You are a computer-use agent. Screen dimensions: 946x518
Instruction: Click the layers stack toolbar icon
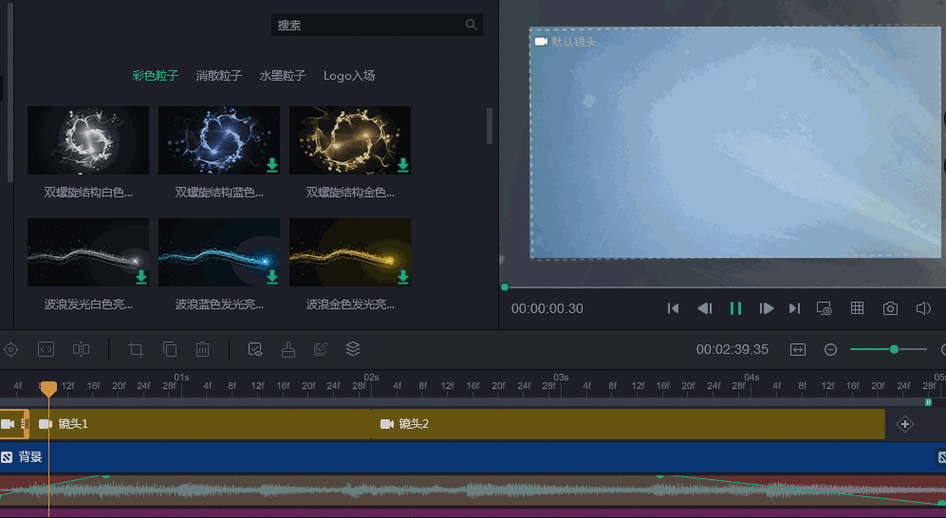353,349
